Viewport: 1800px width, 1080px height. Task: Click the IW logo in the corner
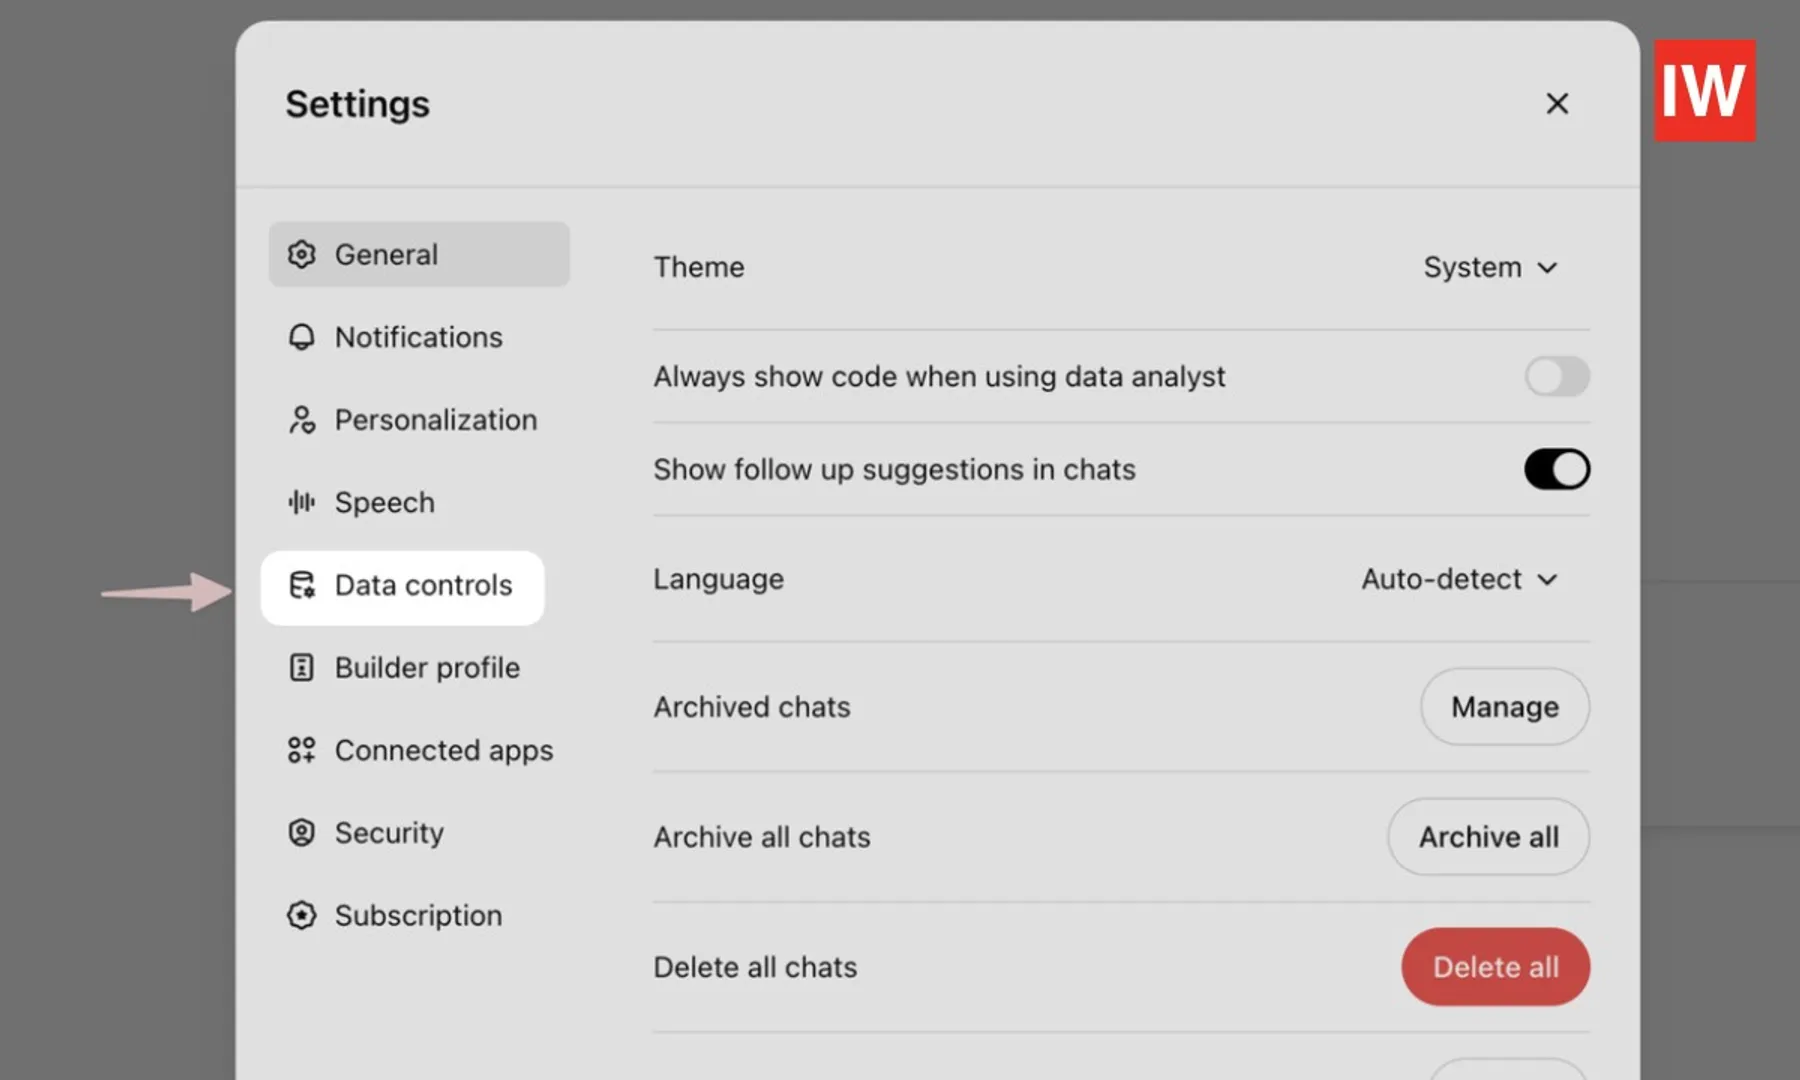tap(1703, 90)
